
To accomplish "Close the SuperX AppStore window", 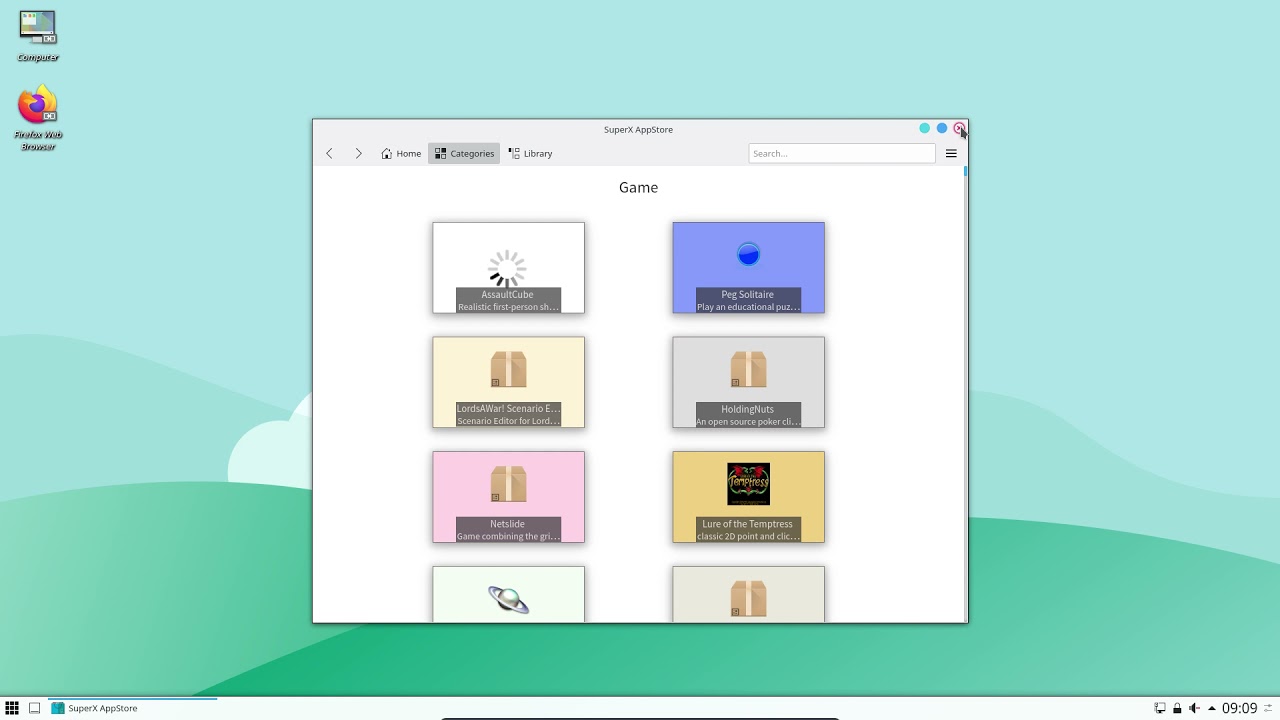I will [x=958, y=128].
